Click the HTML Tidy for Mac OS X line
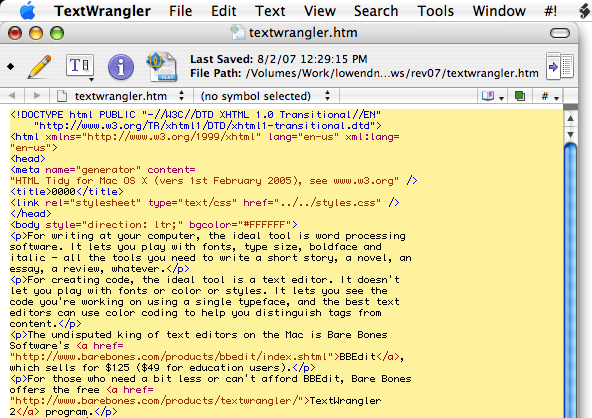 (214, 180)
